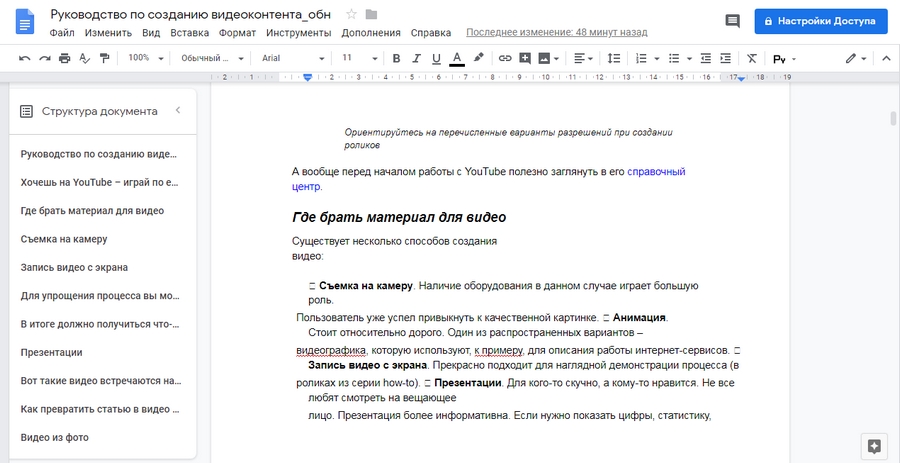900x463 pixels.
Task: Collapse the document outline panel
Action: coord(178,111)
